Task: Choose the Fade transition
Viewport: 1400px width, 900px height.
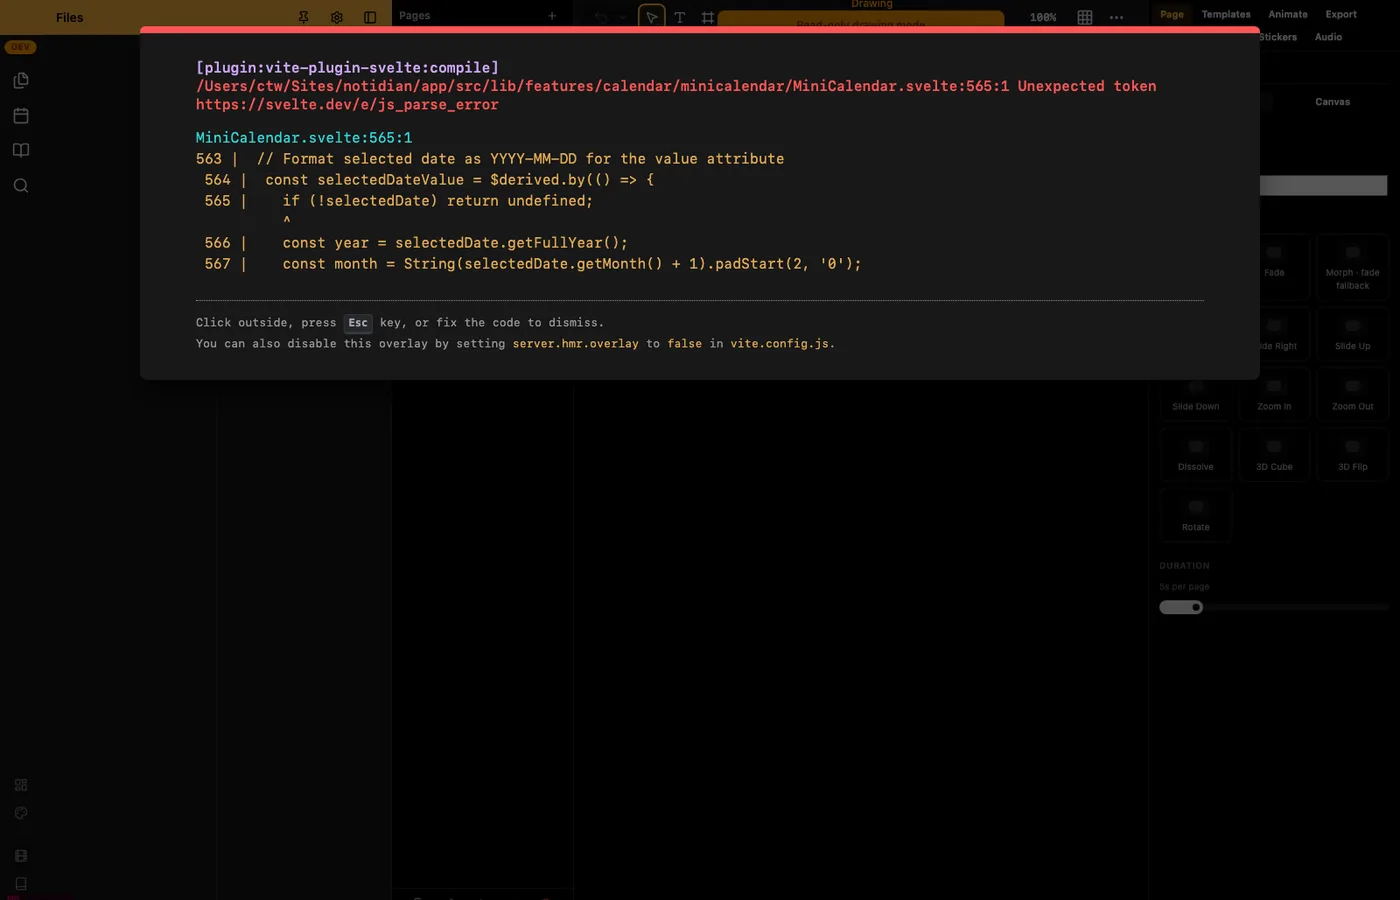Action: click(1274, 266)
